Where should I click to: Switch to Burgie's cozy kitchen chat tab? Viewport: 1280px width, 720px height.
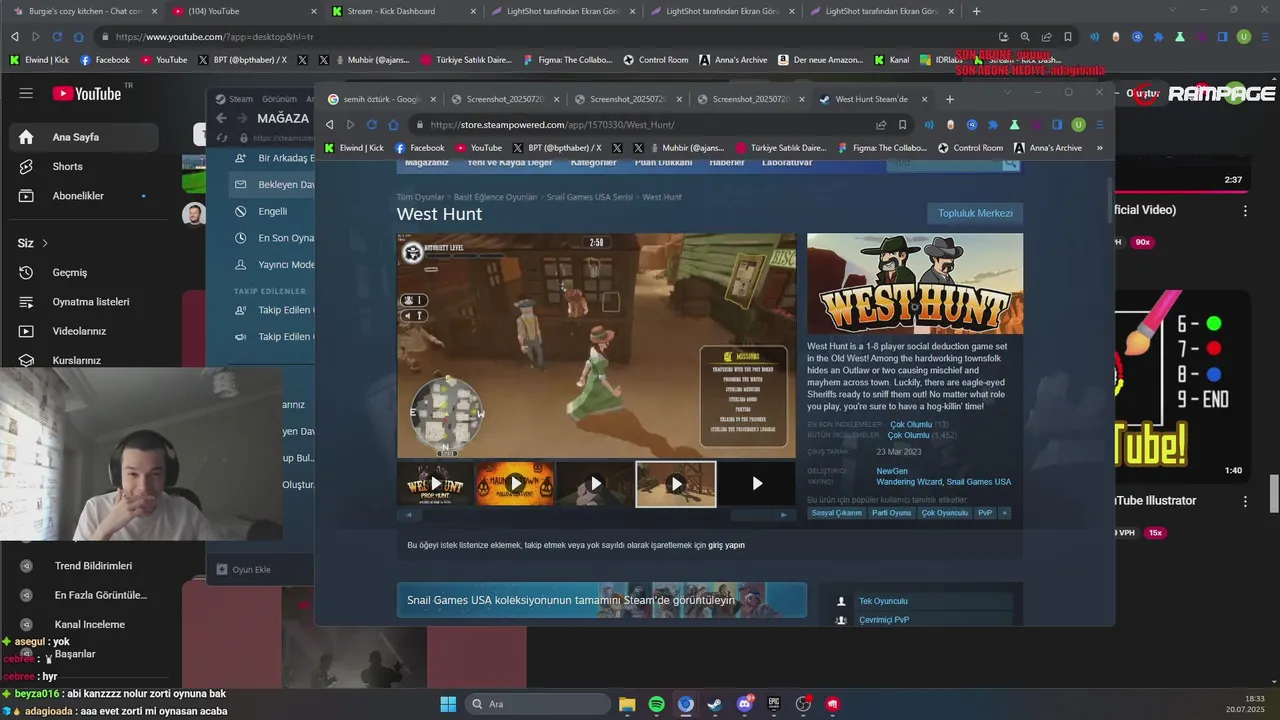[84, 11]
